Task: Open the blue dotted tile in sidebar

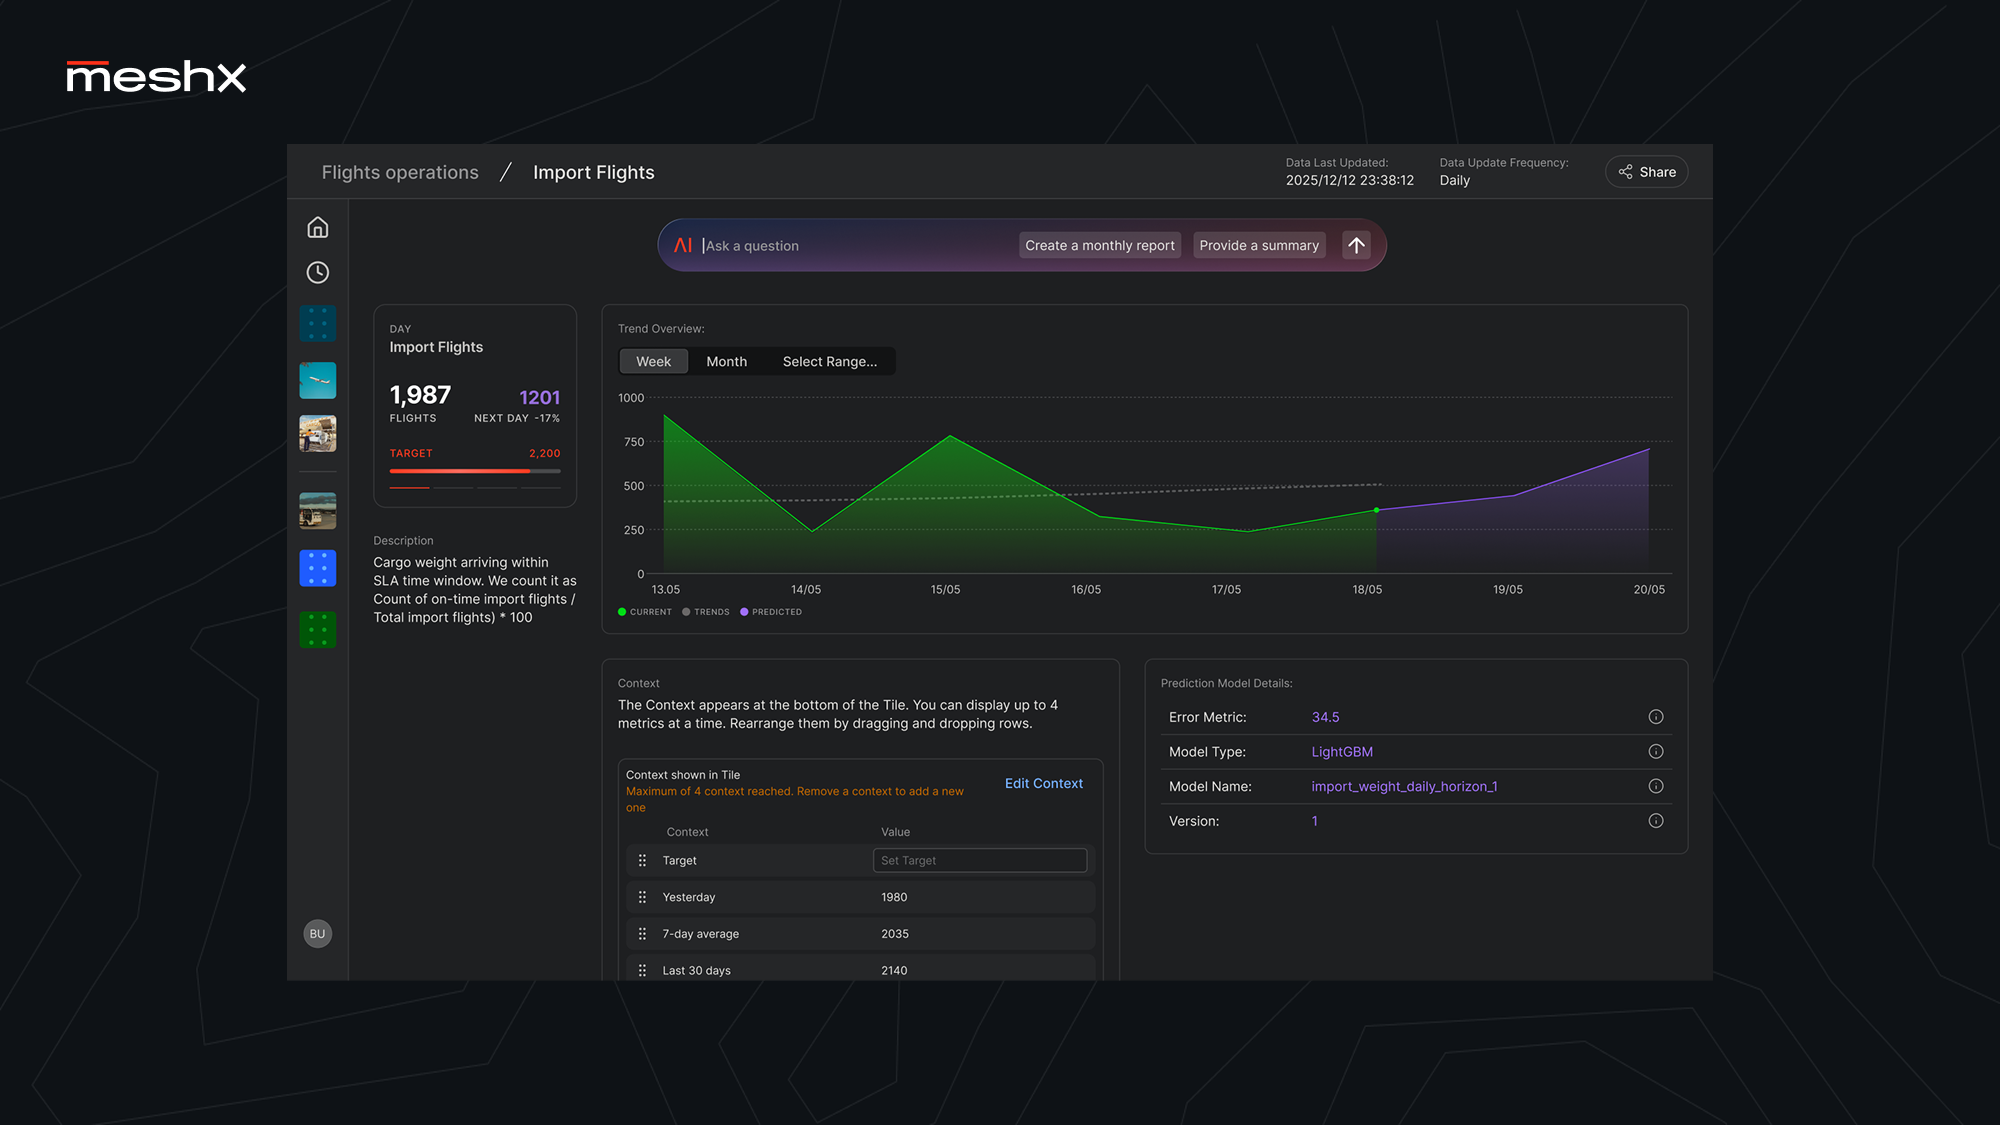Action: 317,568
